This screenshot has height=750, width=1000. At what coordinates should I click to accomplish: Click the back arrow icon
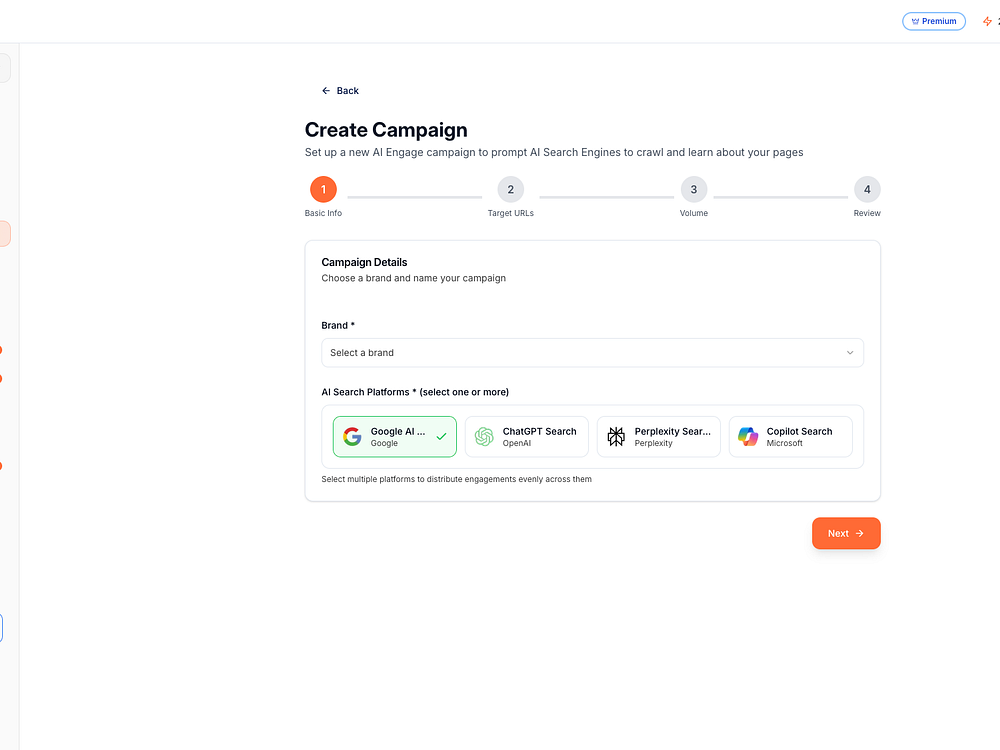326,91
